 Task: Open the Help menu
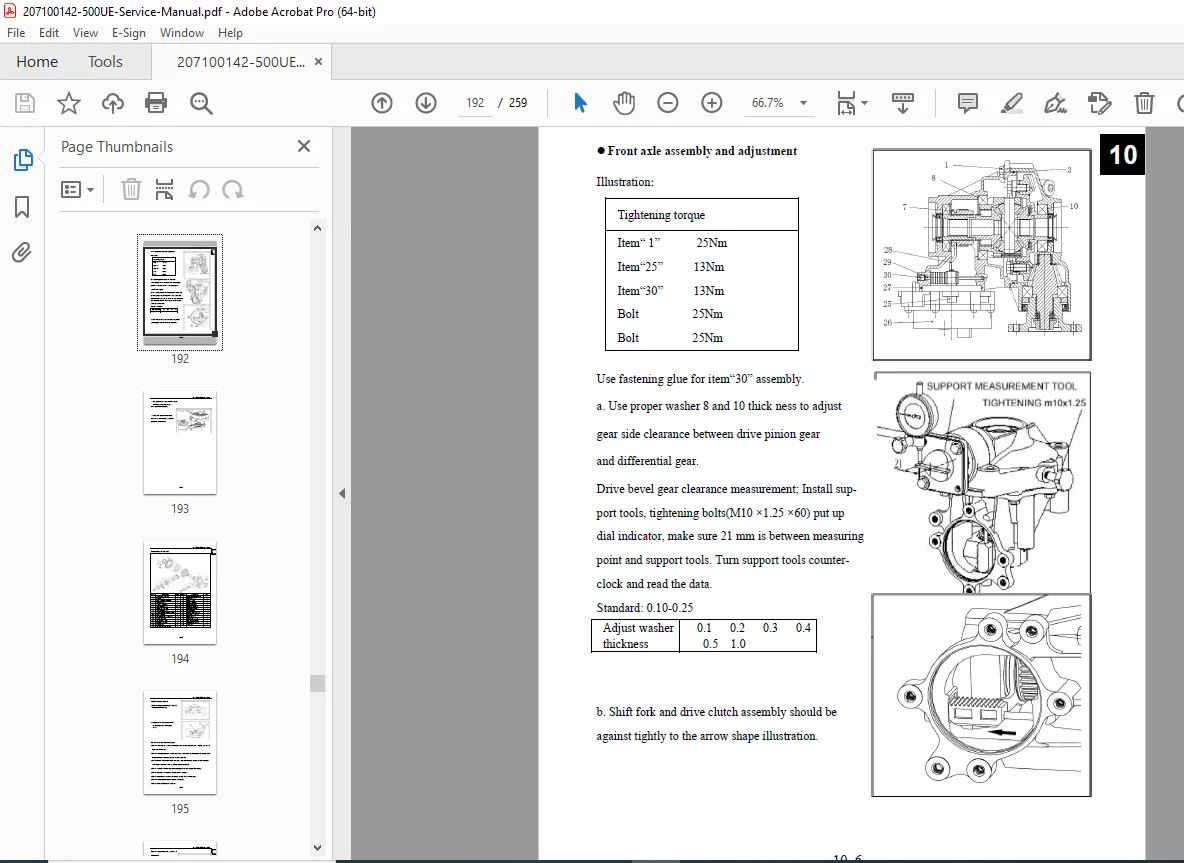coord(230,33)
